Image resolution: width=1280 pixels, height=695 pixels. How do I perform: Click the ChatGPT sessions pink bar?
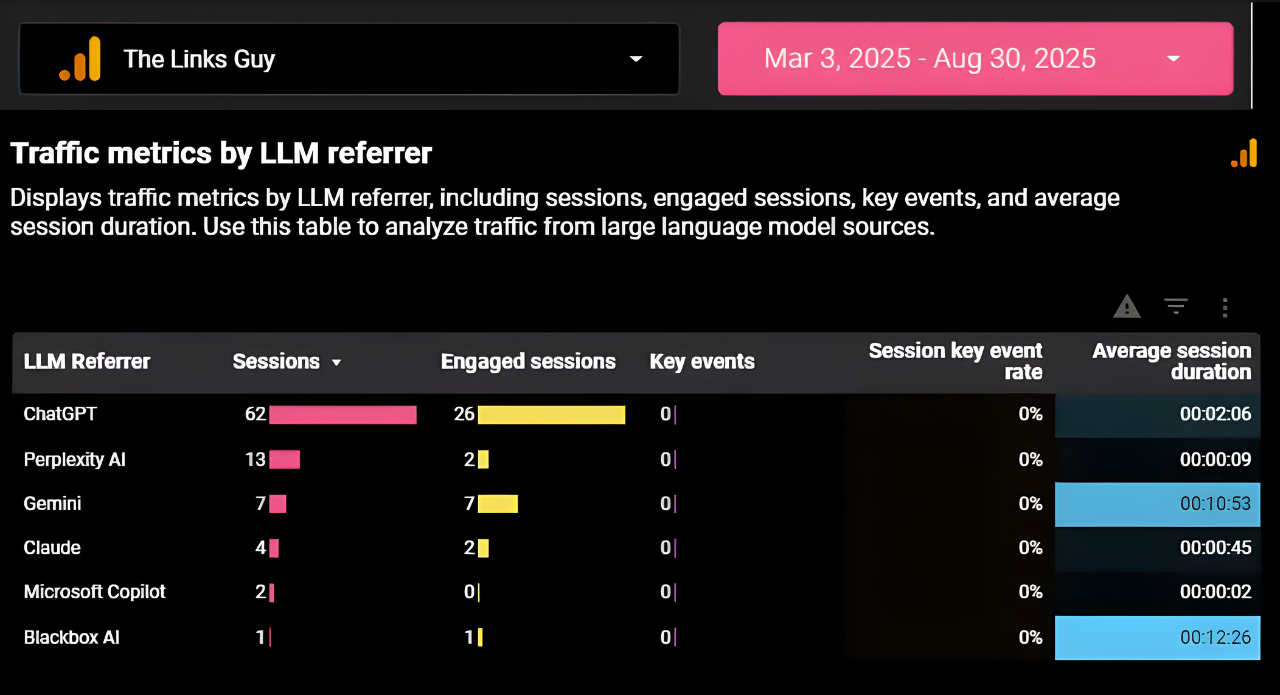(x=345, y=414)
